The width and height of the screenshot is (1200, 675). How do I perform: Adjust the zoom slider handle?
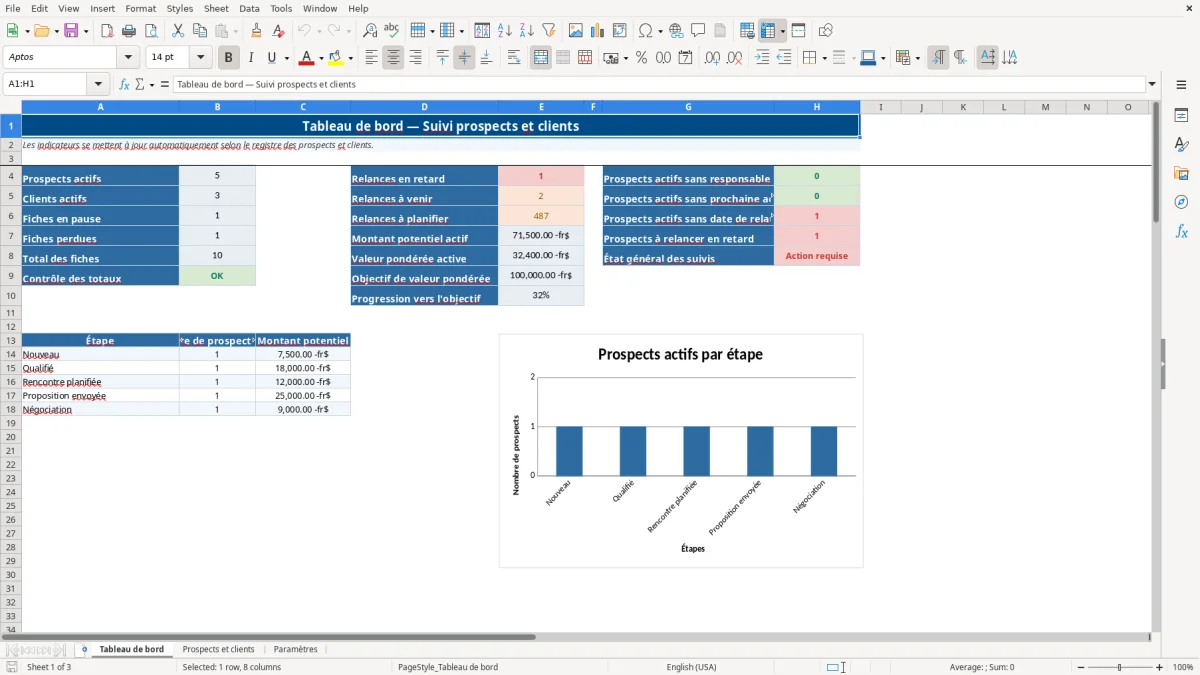1120,667
